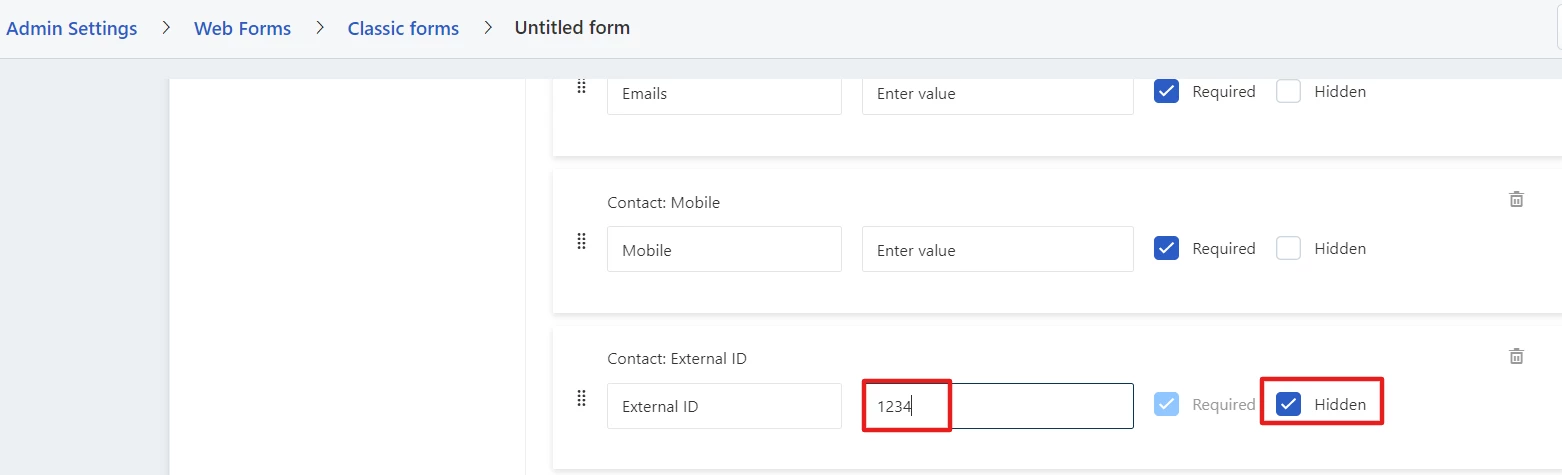1562x475 pixels.
Task: Grab the Emails row drag handle
Action: click(x=581, y=87)
